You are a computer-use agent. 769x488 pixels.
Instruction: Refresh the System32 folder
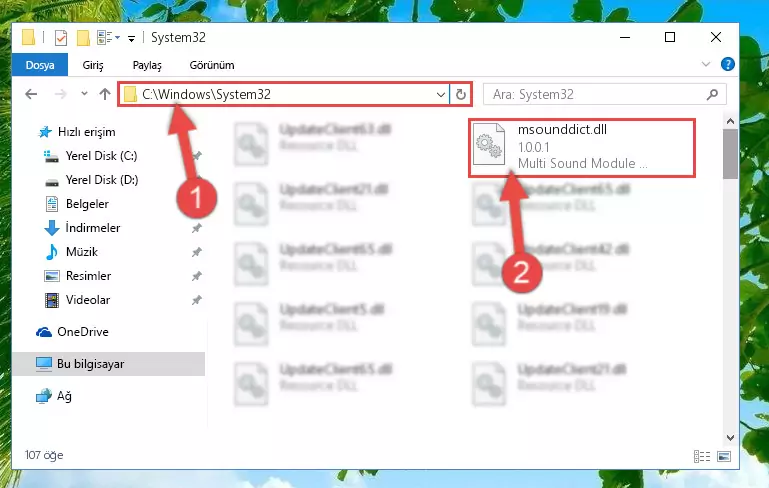461,94
